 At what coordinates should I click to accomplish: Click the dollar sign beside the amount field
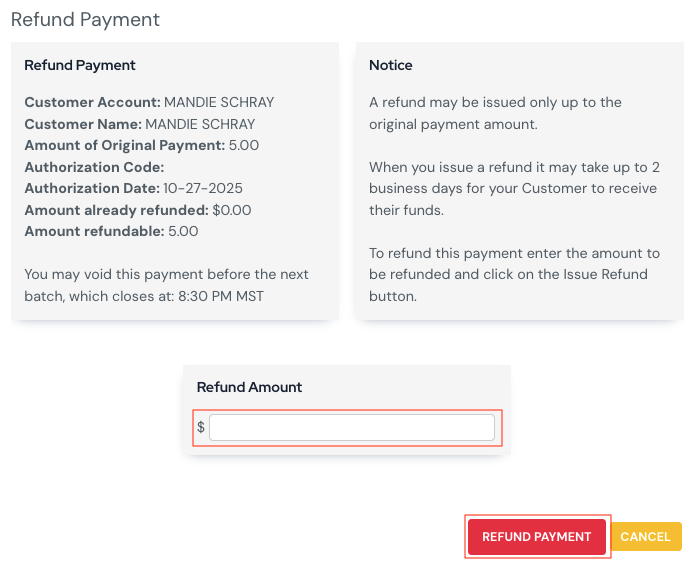click(201, 427)
